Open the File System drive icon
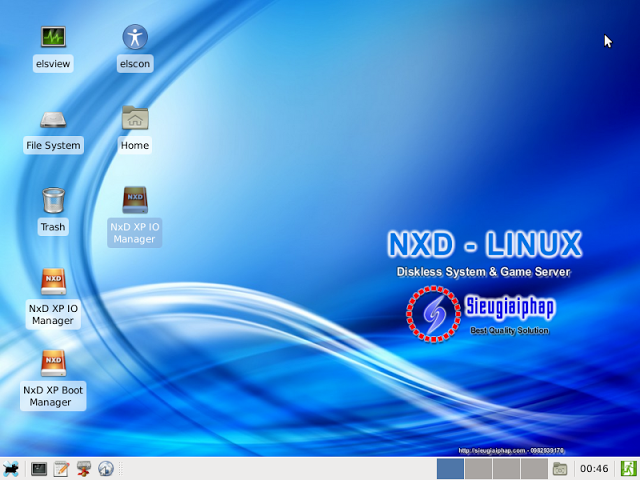640x480 pixels. pos(53,120)
